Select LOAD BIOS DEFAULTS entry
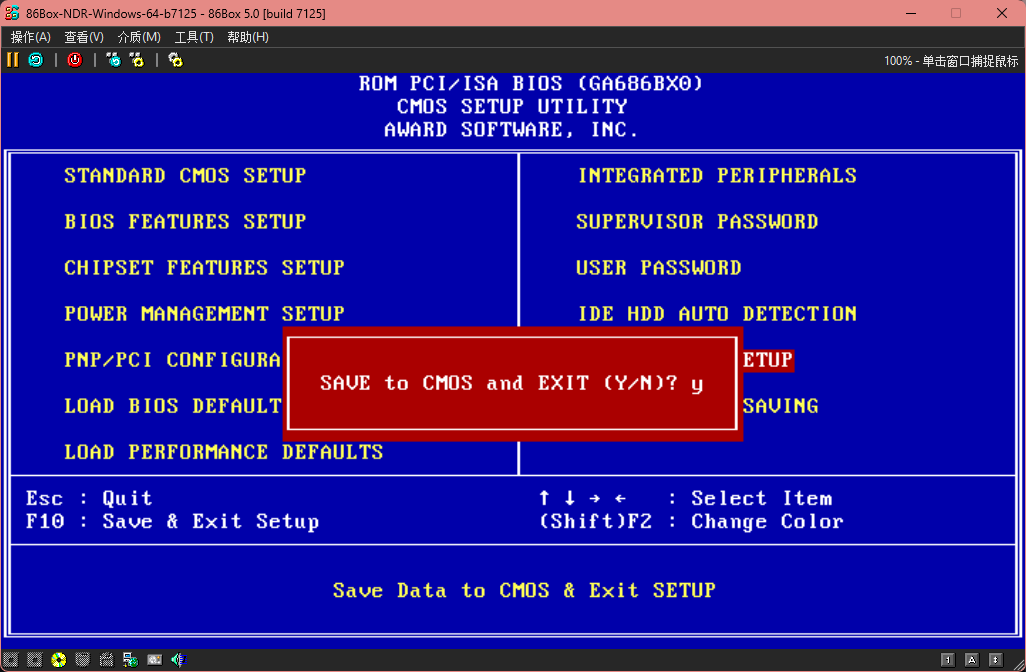1026x672 pixels. (x=173, y=406)
